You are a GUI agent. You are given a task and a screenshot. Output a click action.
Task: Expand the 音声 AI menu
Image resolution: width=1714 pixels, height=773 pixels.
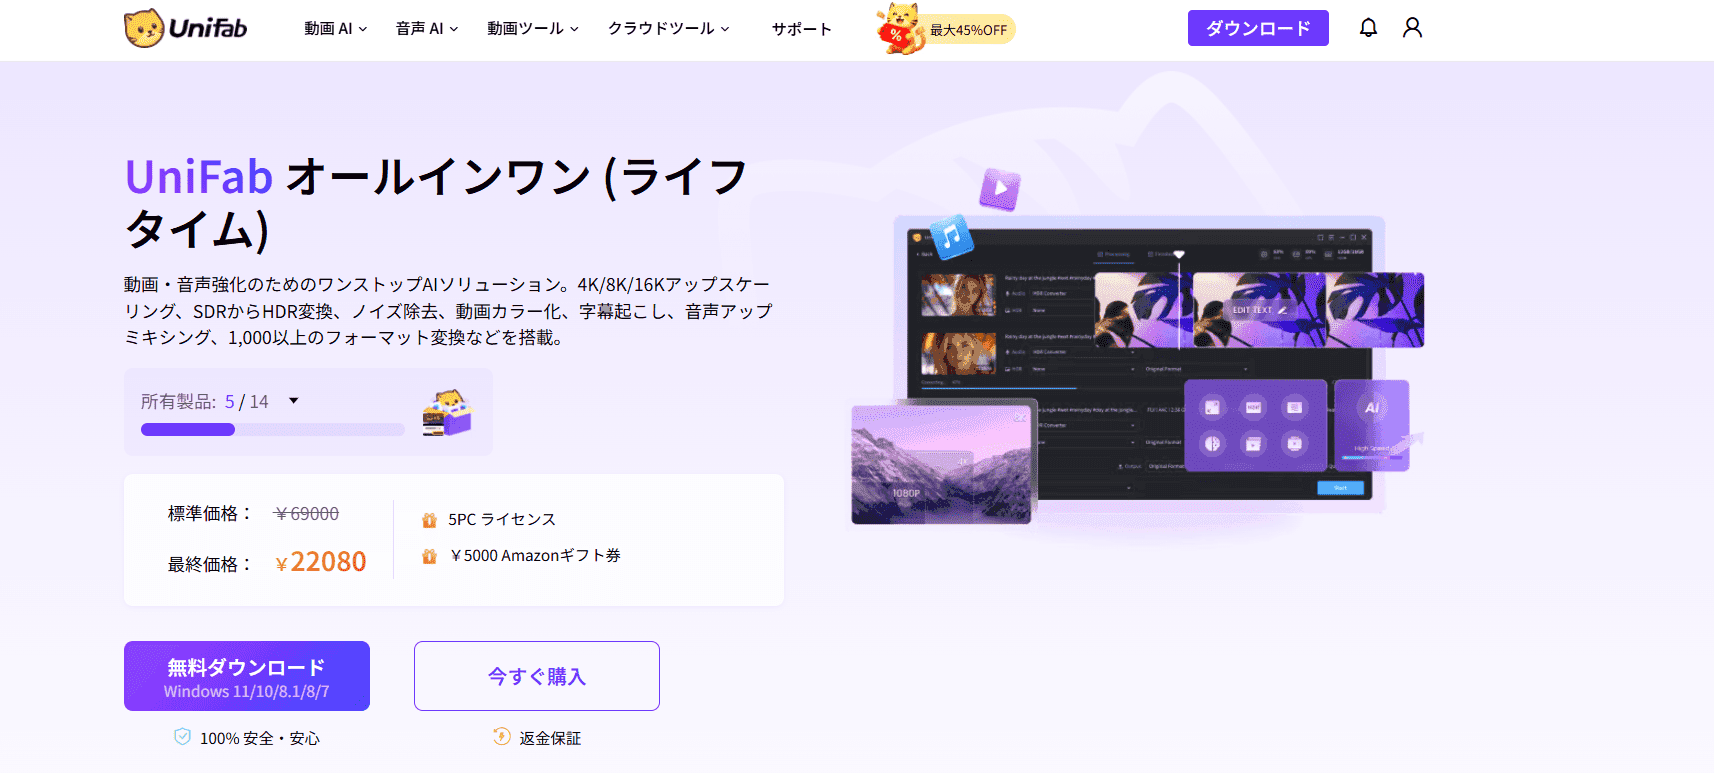[x=427, y=29]
